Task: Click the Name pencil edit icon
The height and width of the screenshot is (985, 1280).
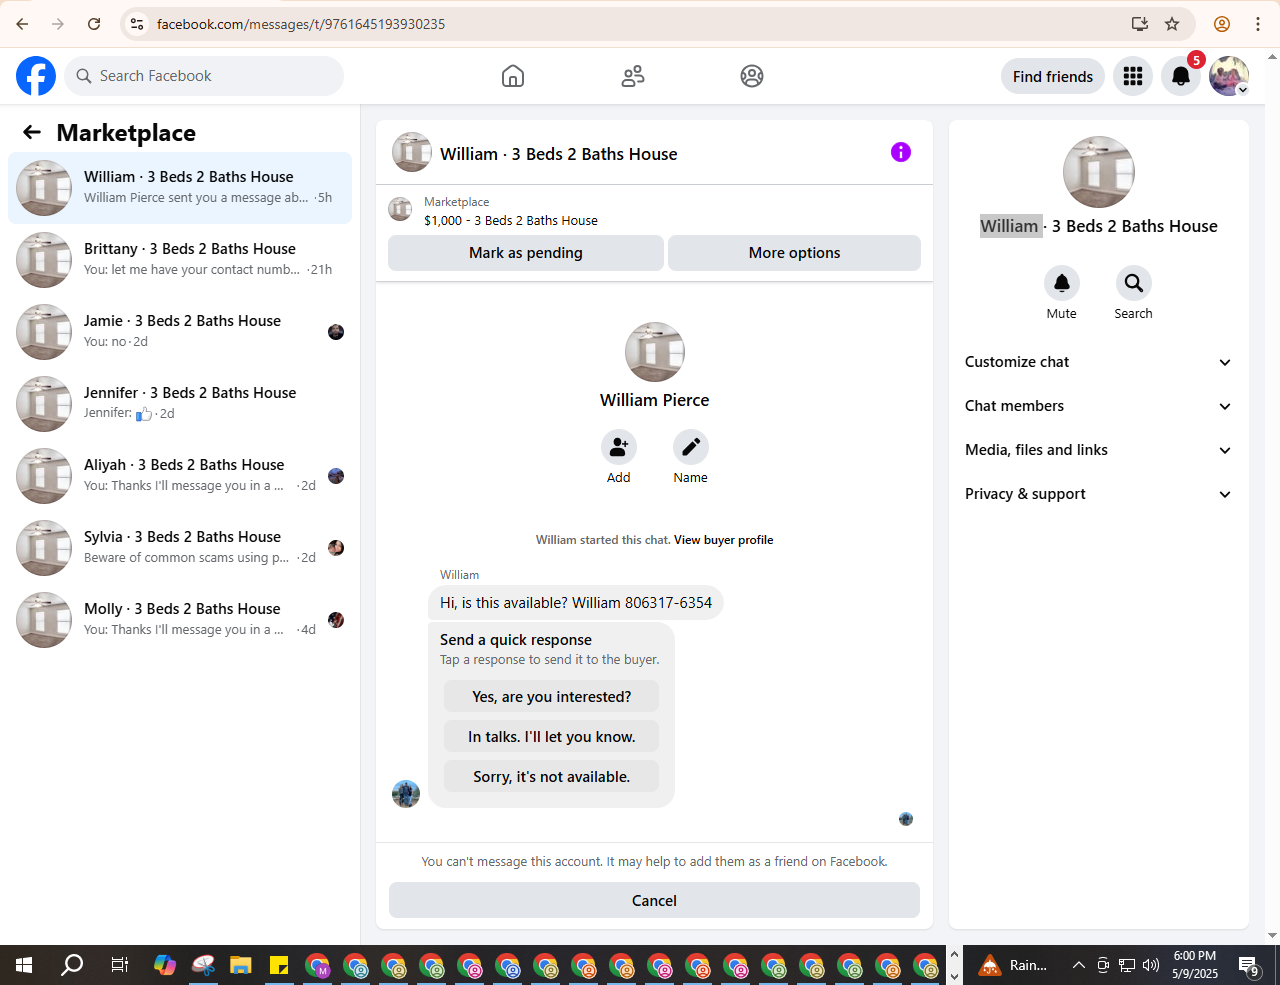Action: (691, 447)
